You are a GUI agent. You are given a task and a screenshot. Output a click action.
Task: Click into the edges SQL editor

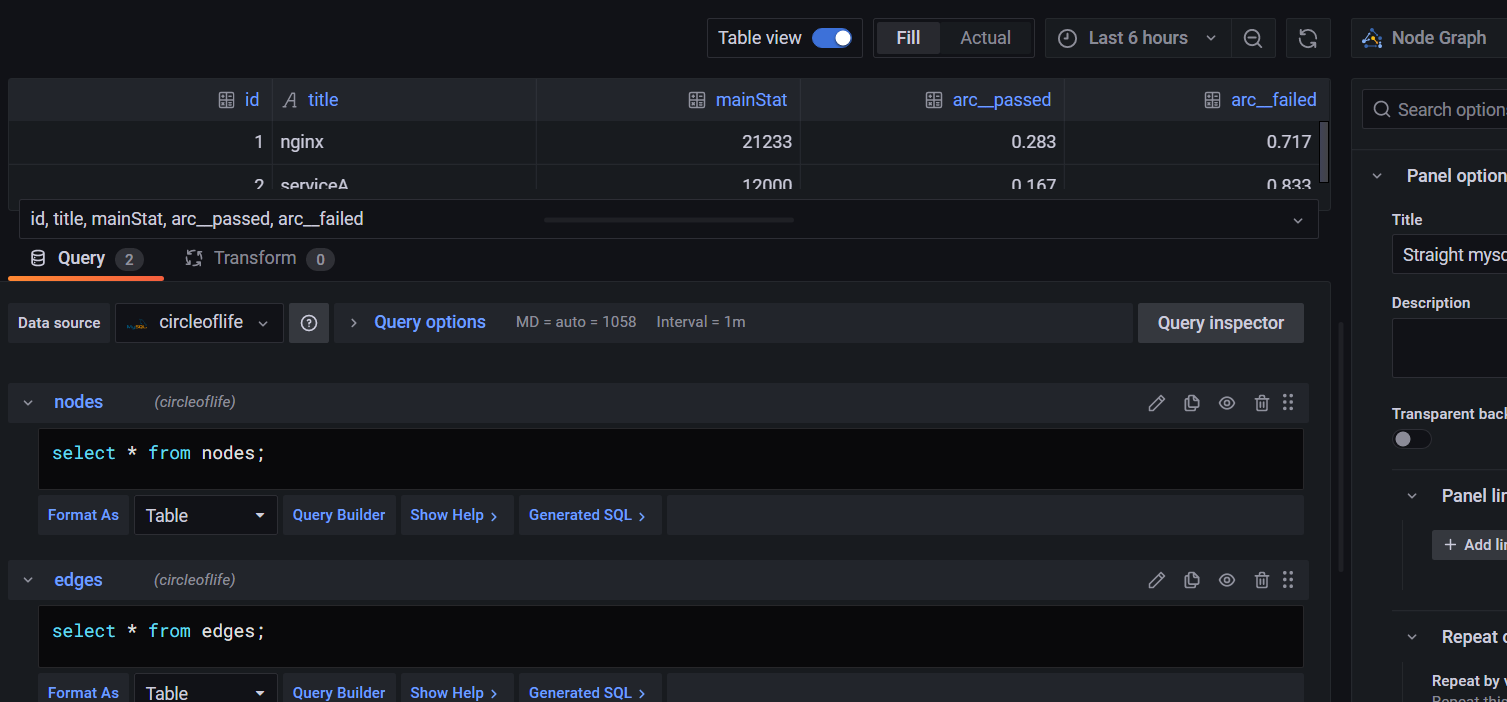[x=671, y=636]
